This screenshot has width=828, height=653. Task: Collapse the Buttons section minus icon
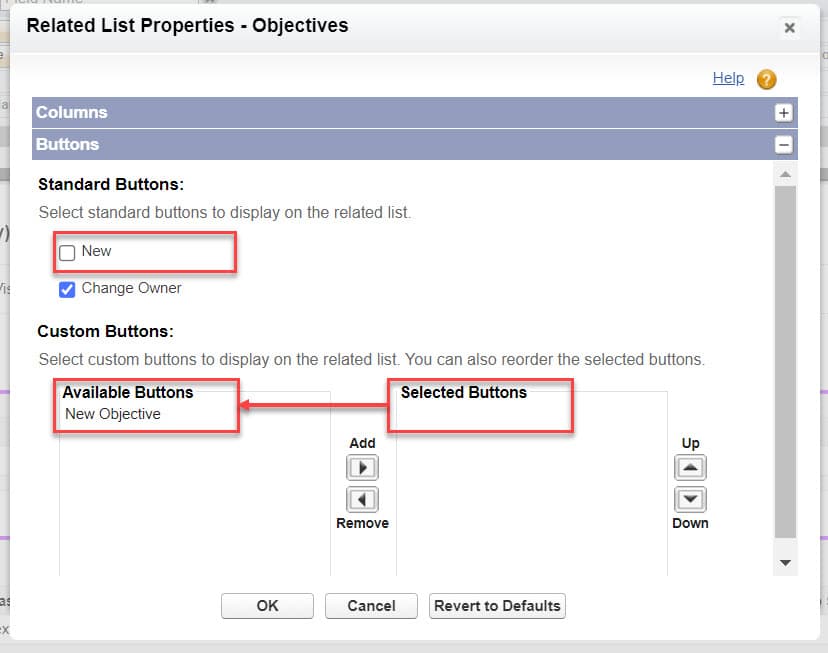[x=785, y=145]
